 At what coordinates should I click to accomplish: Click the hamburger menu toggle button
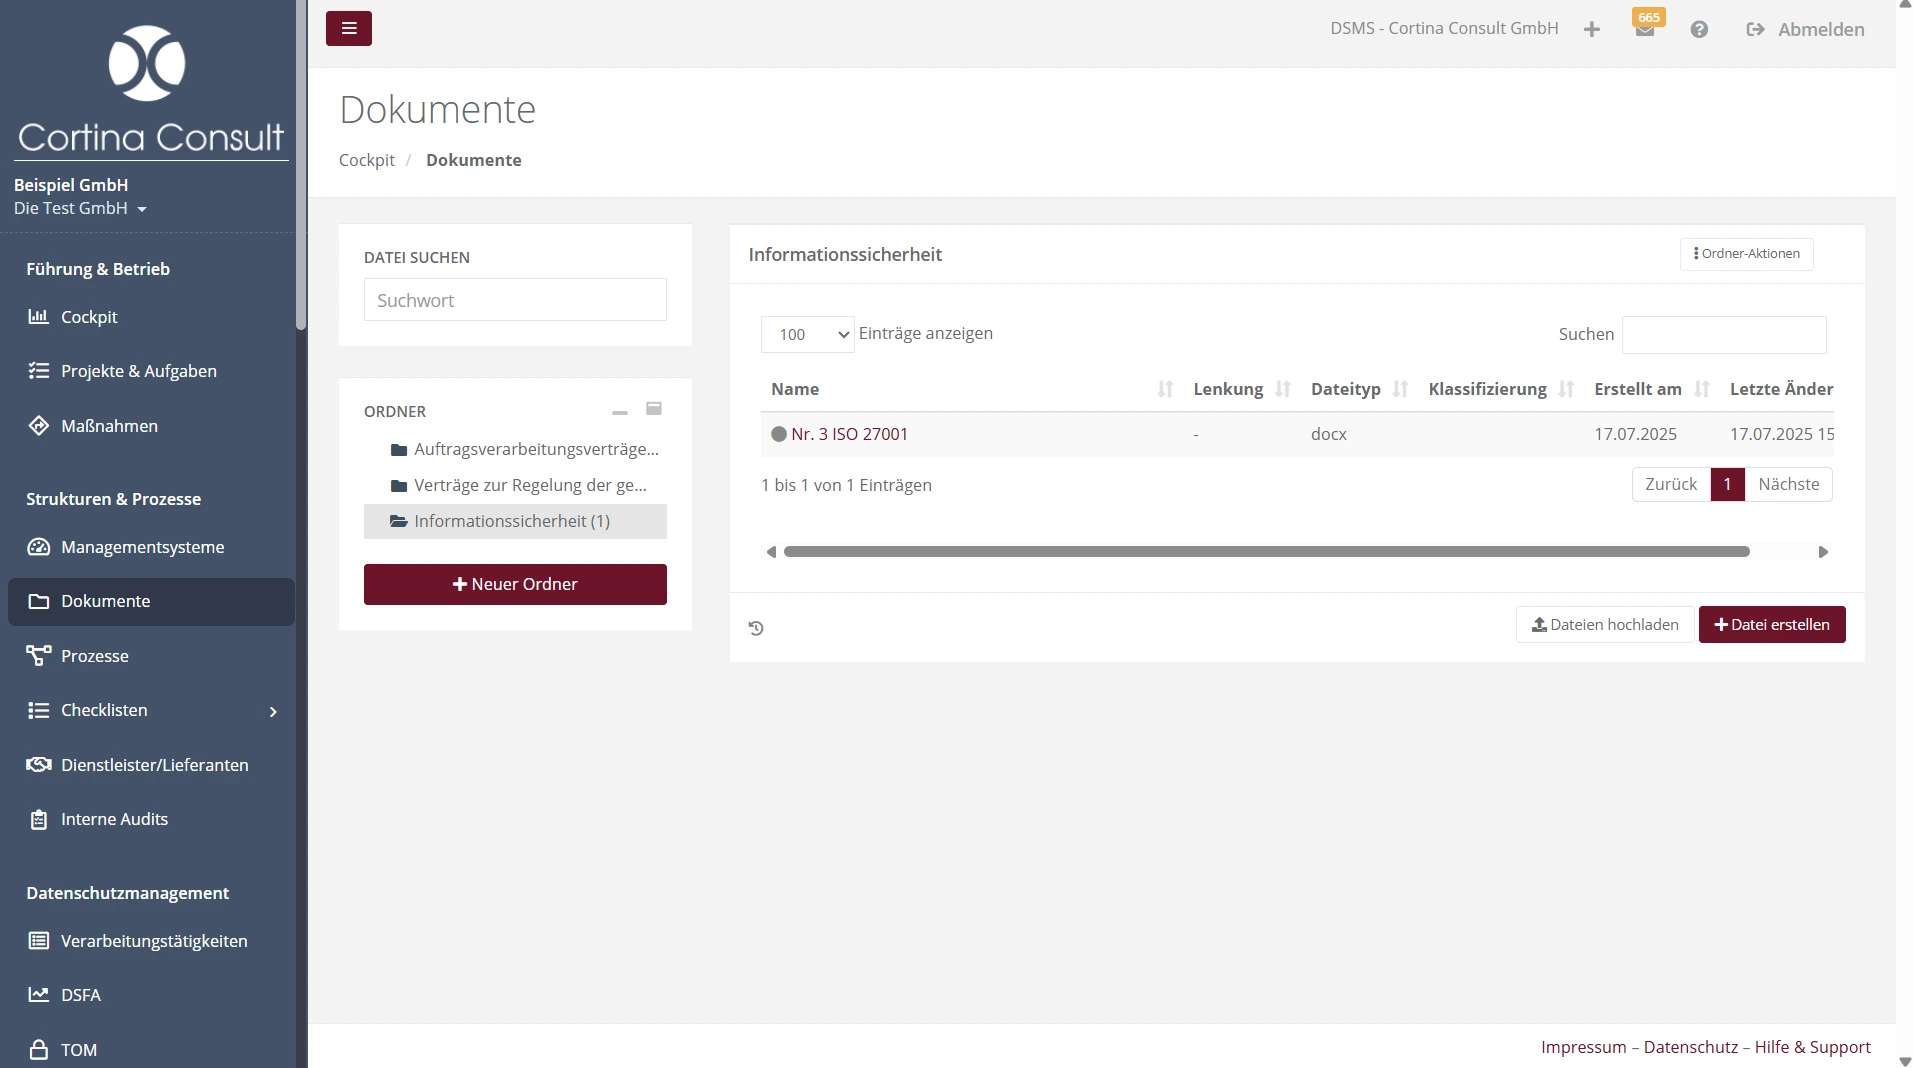348,29
